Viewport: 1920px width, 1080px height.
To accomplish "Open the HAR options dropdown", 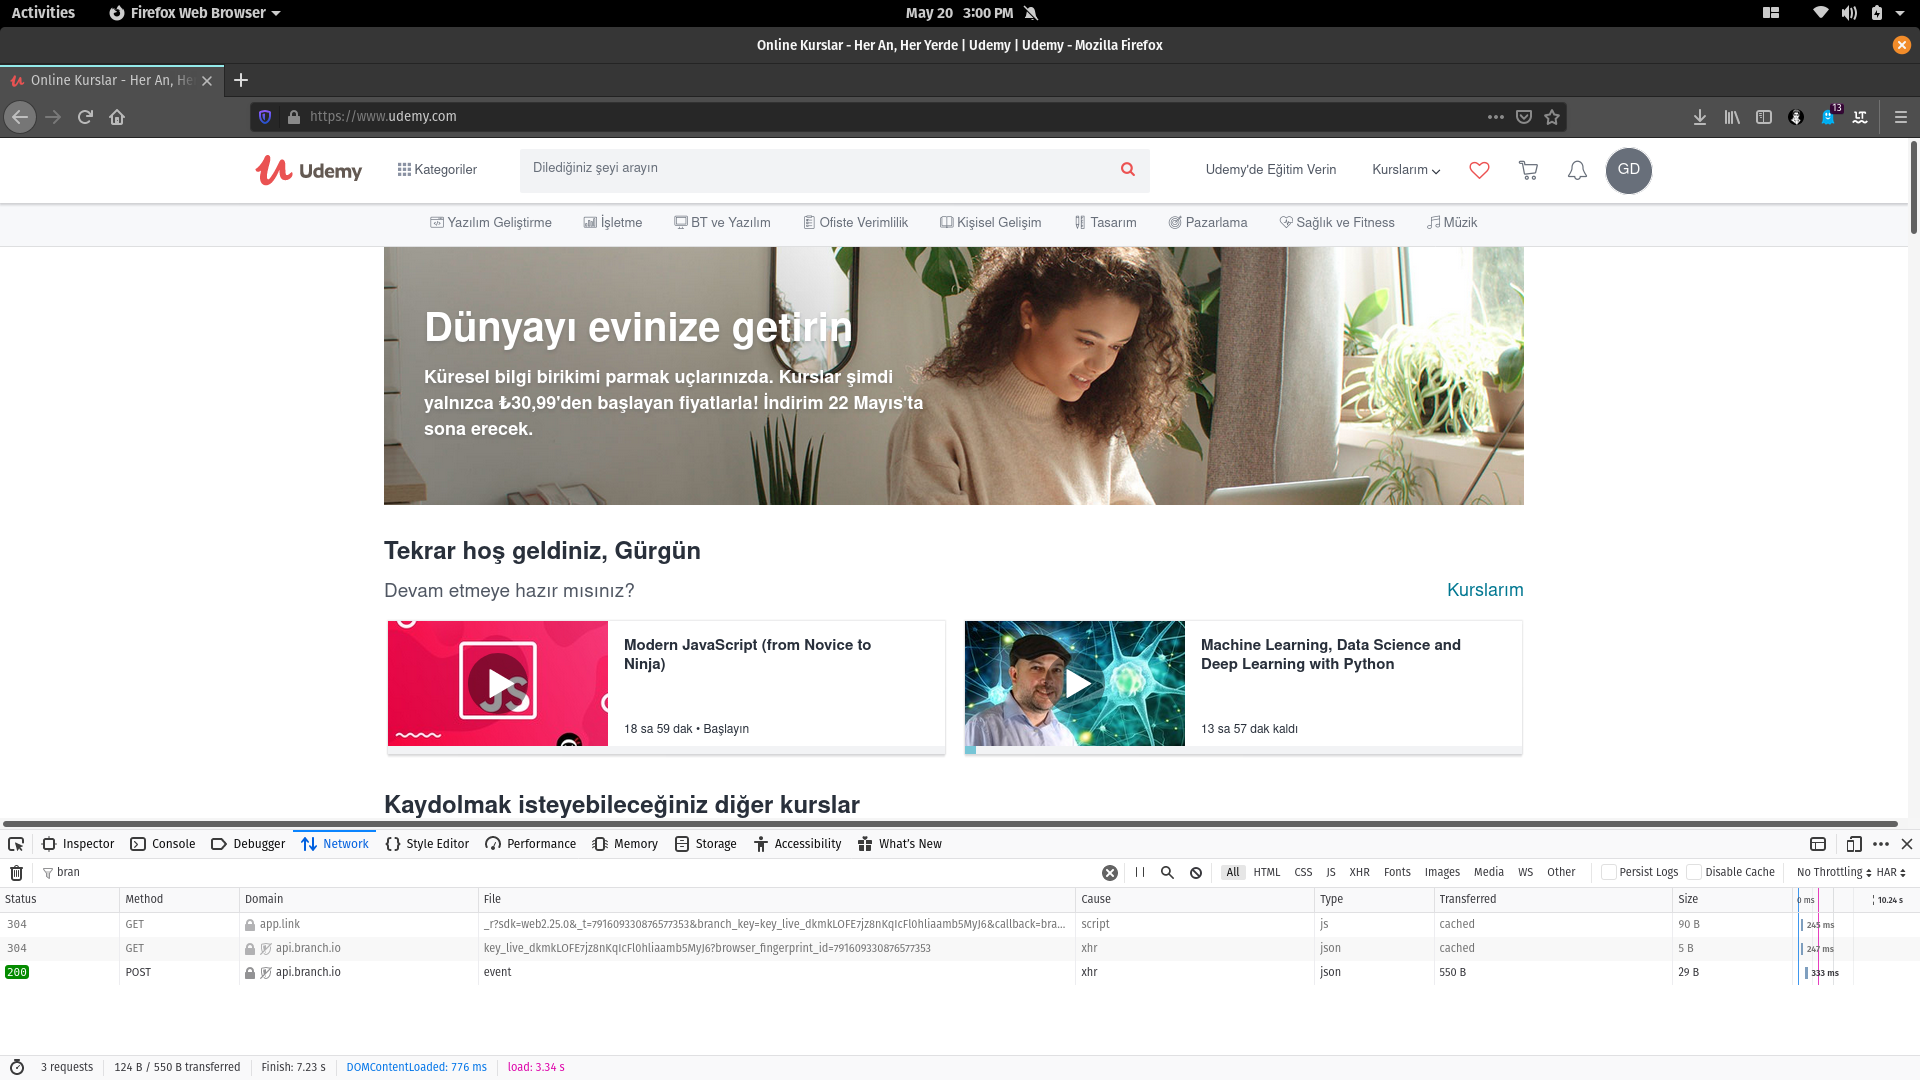I will click(1891, 872).
